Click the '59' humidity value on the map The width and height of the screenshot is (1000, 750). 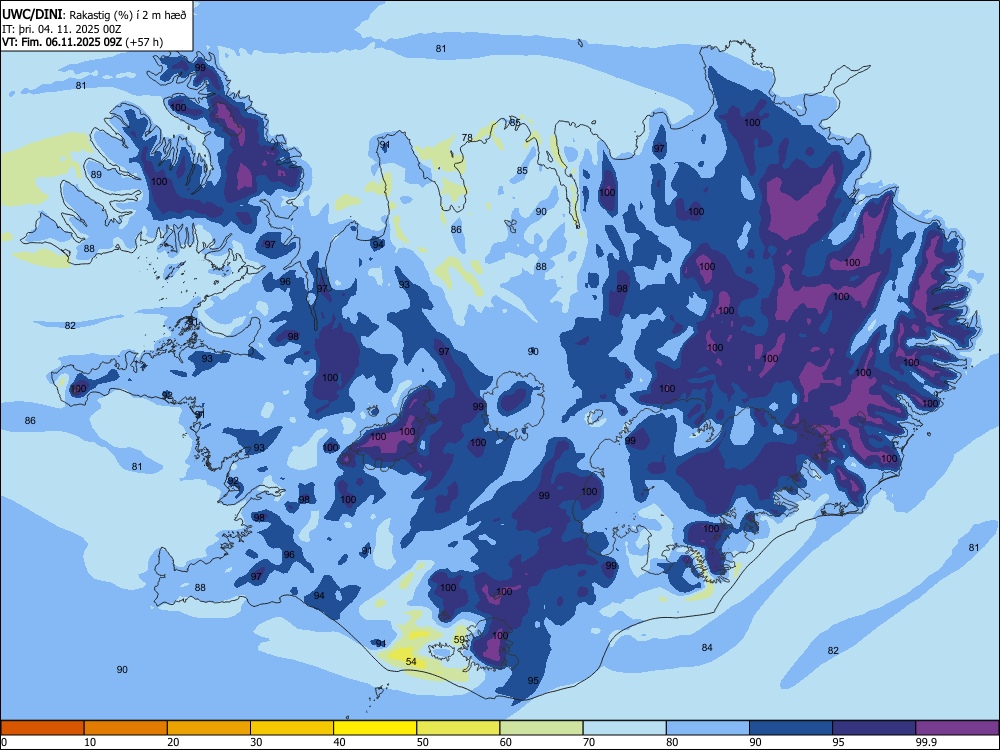pos(459,640)
